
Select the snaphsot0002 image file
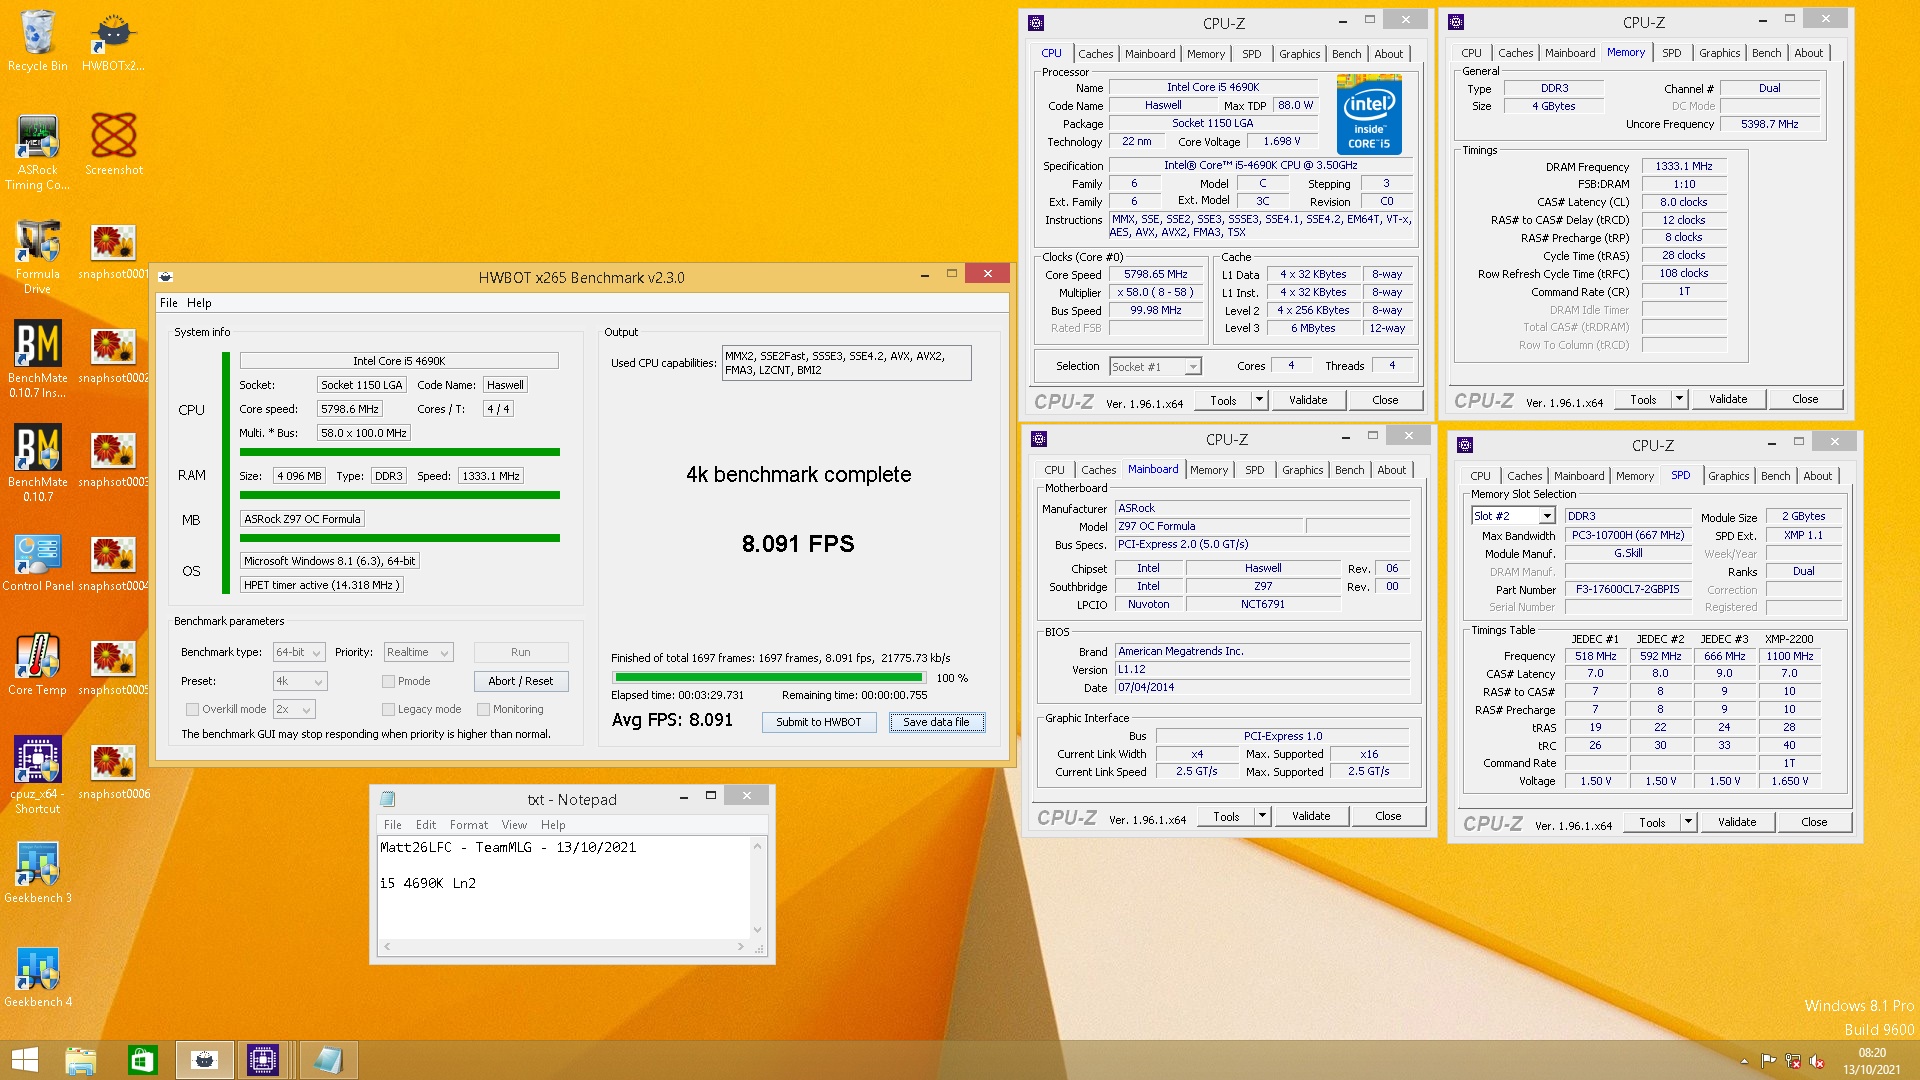coord(113,354)
